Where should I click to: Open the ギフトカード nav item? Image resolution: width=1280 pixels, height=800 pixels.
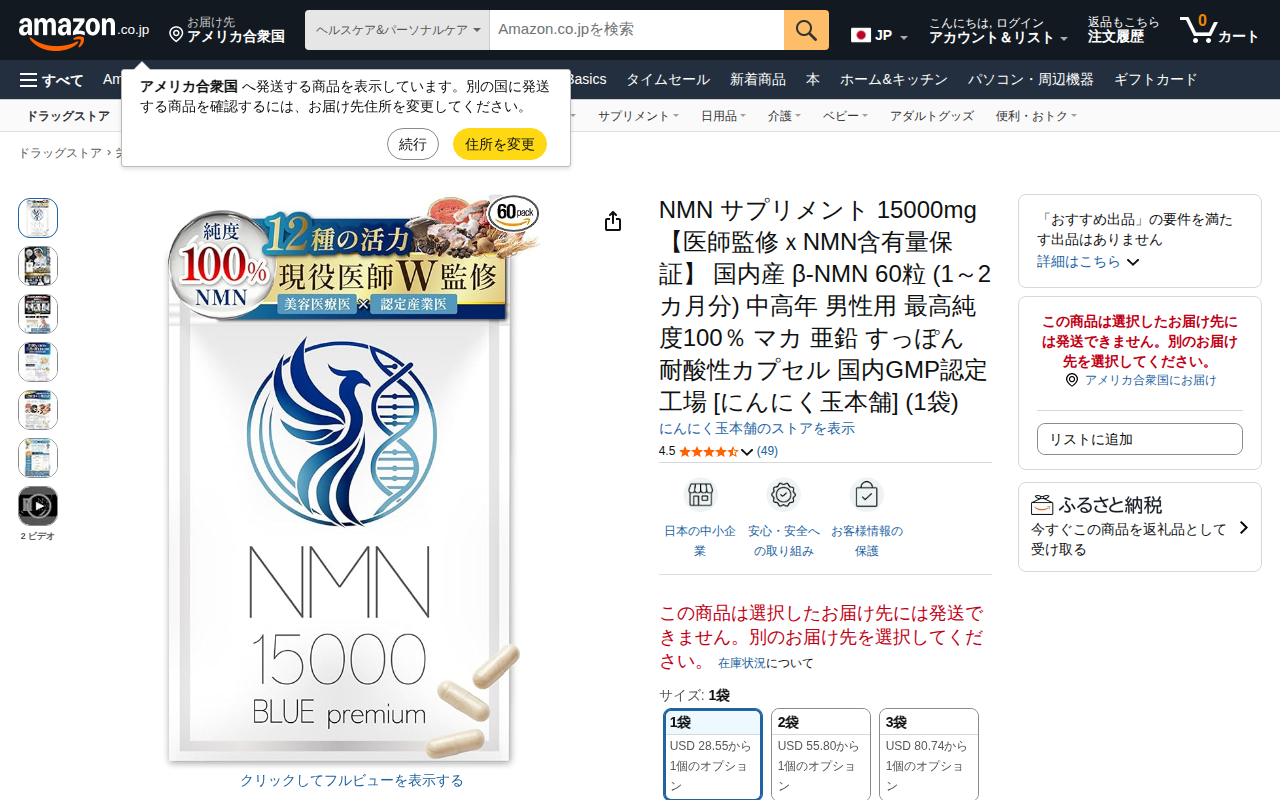(x=1155, y=80)
